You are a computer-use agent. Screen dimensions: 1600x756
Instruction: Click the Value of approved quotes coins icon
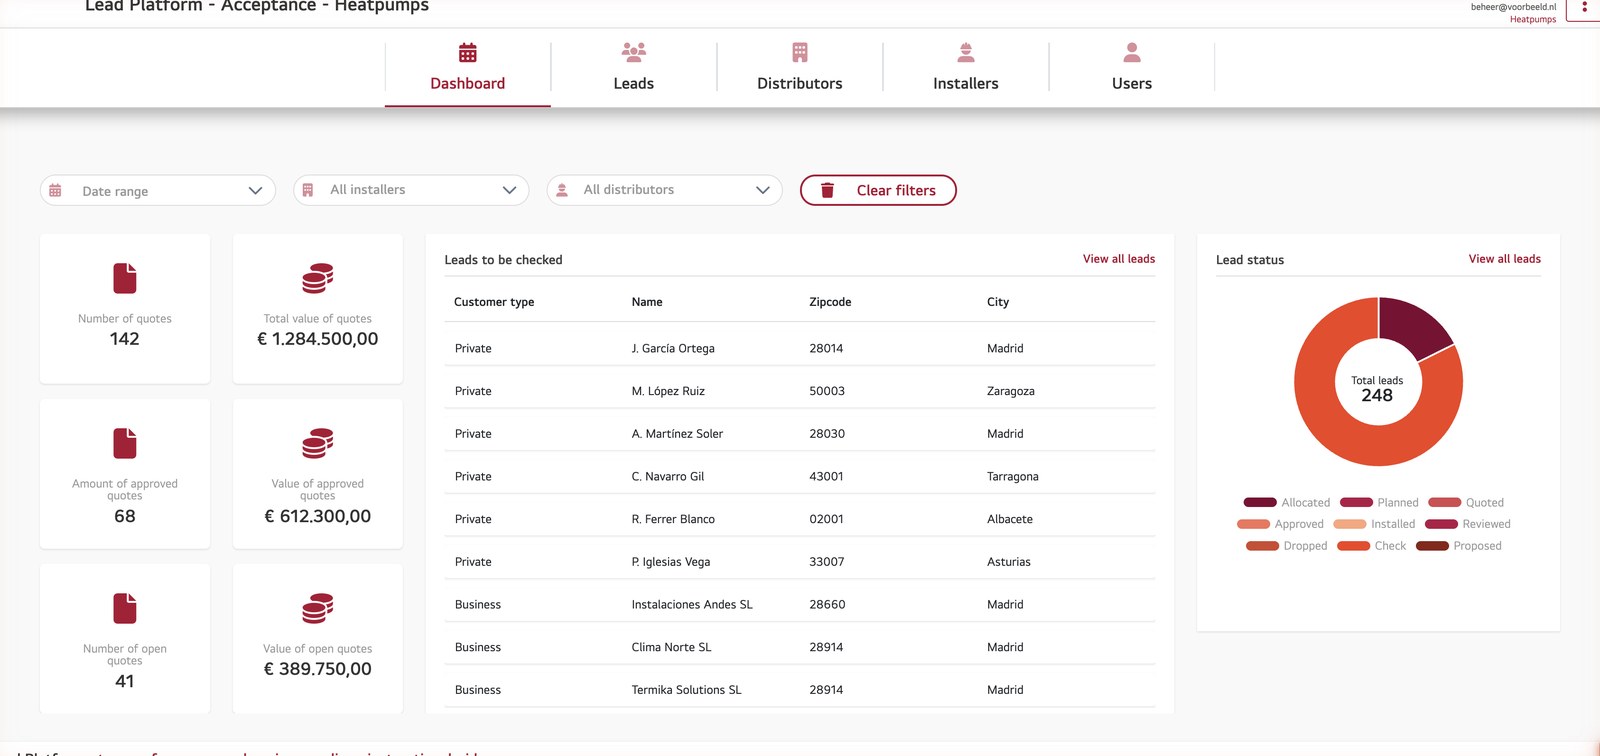click(x=318, y=443)
